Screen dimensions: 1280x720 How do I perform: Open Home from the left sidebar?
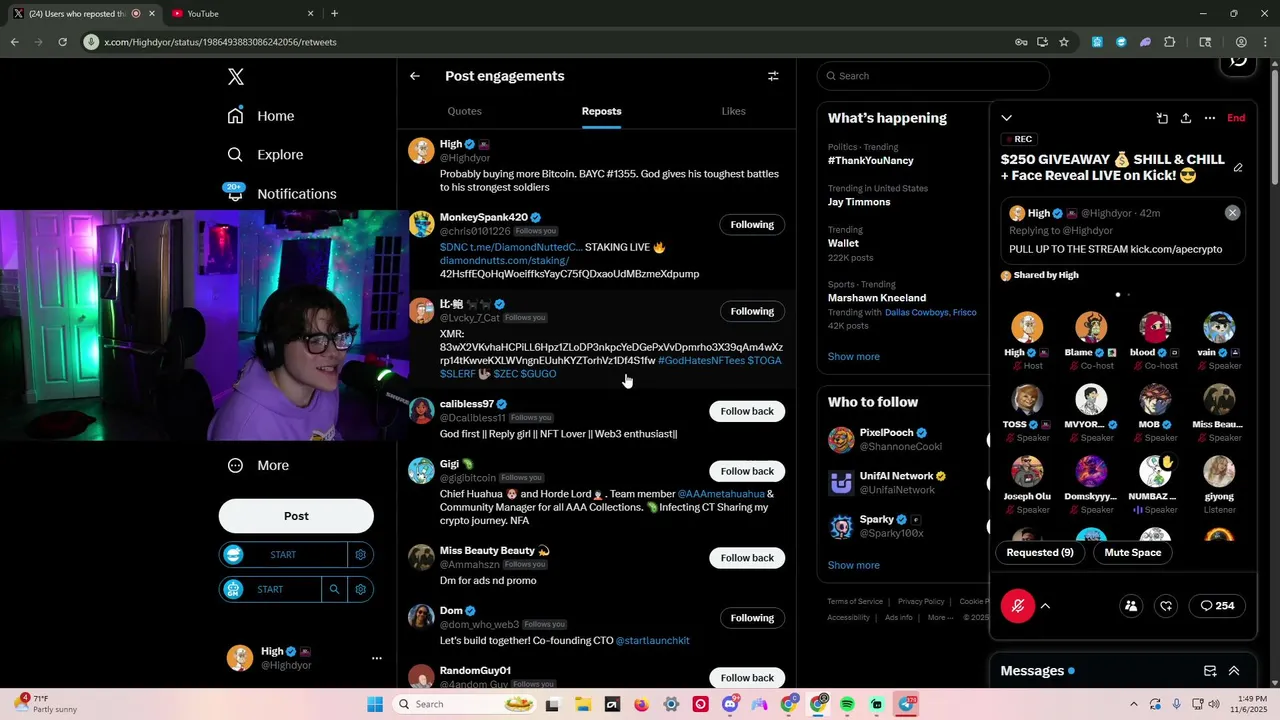(261, 116)
